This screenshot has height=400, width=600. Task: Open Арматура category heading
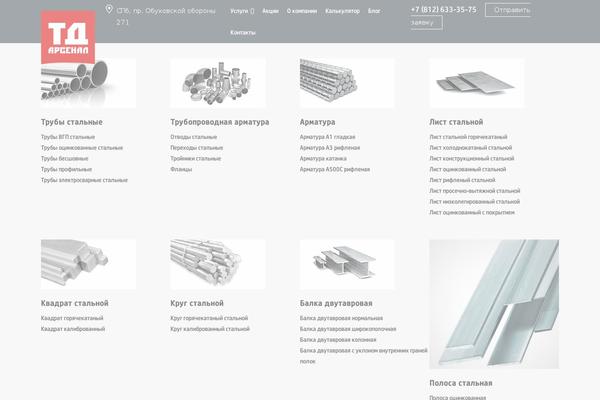coord(317,122)
